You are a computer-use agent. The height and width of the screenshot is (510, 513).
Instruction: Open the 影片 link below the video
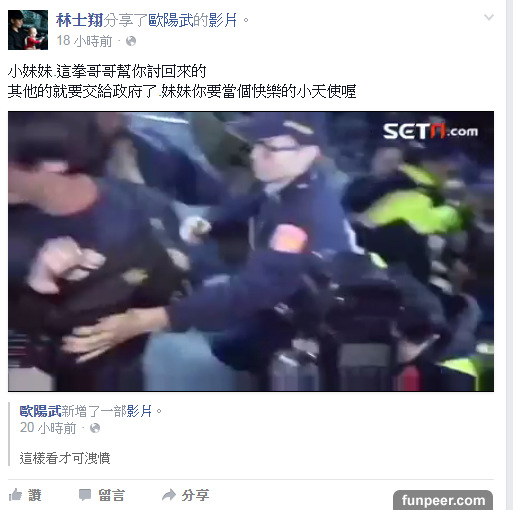coord(139,411)
